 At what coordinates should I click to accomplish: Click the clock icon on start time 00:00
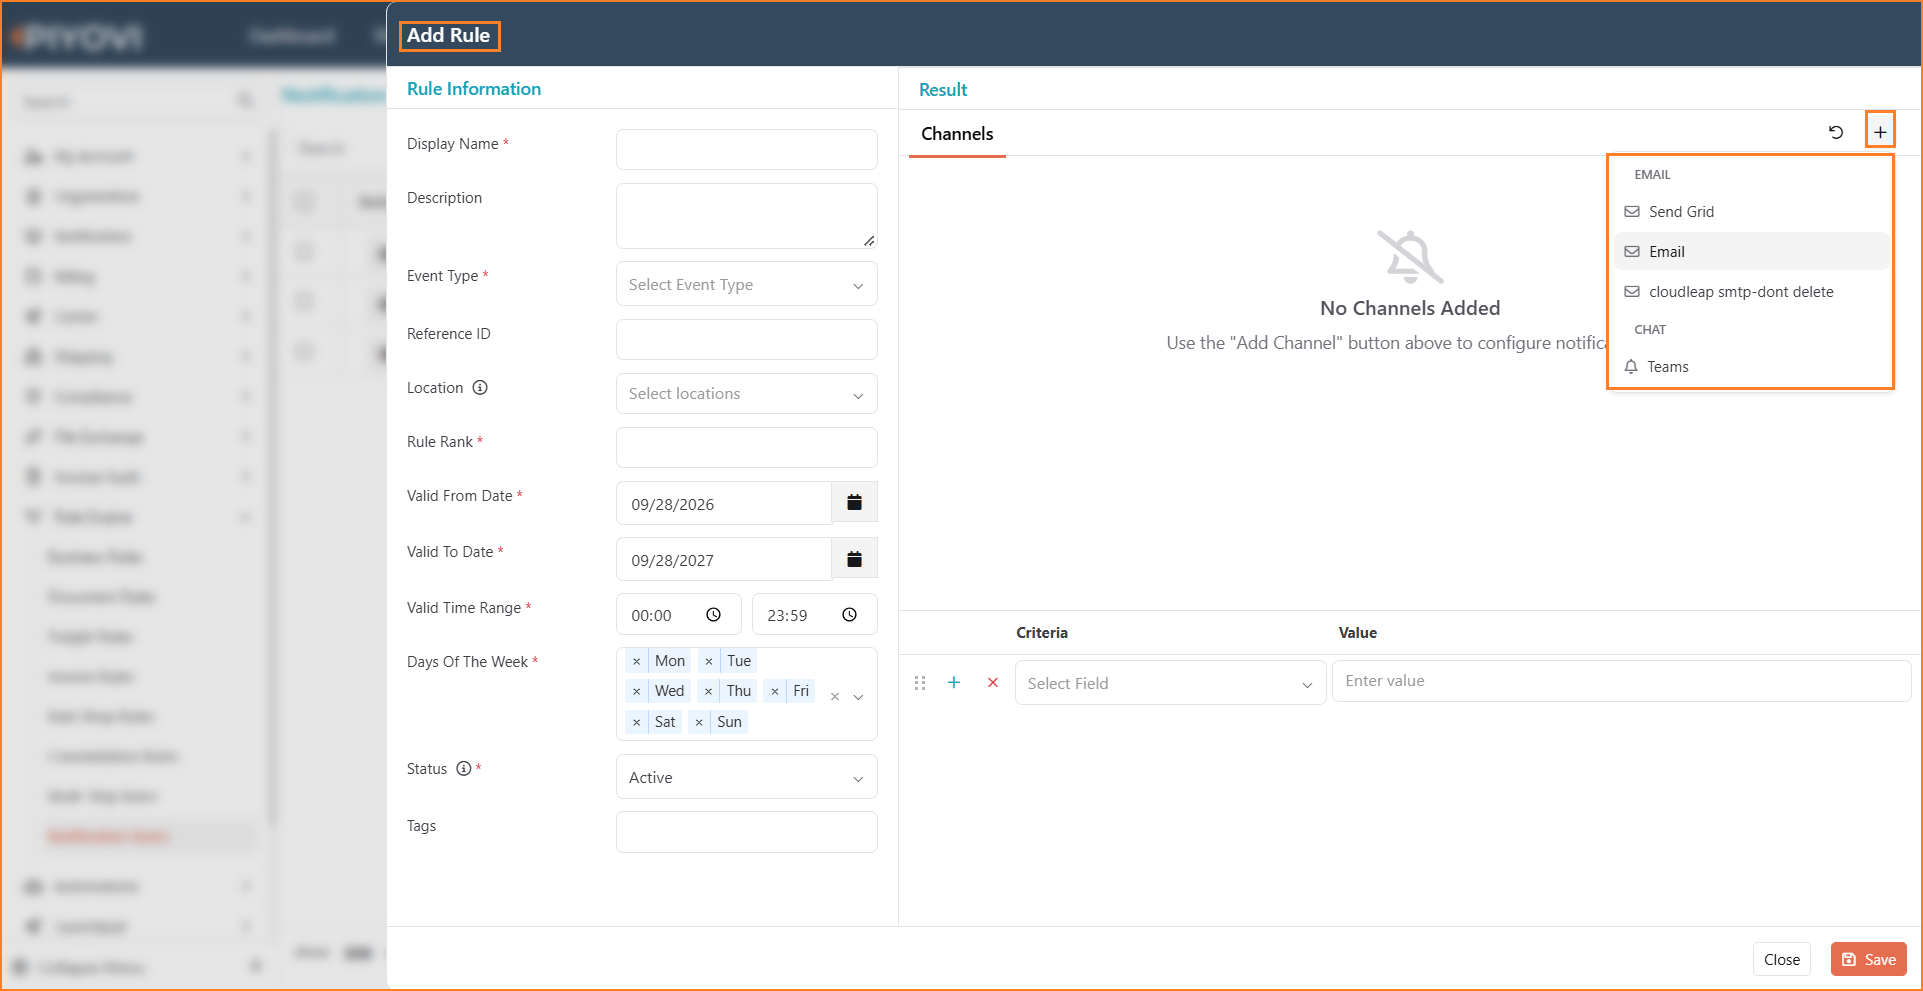[x=714, y=615]
